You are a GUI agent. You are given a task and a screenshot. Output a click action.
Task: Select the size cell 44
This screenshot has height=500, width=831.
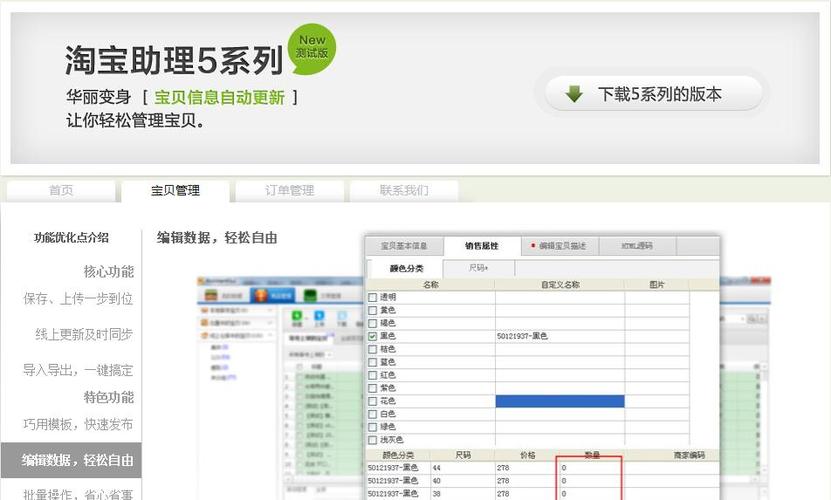point(462,468)
